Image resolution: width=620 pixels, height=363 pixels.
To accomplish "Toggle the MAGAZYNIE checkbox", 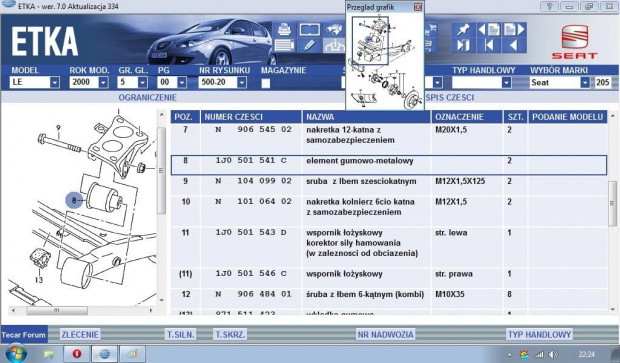I will 266,83.
